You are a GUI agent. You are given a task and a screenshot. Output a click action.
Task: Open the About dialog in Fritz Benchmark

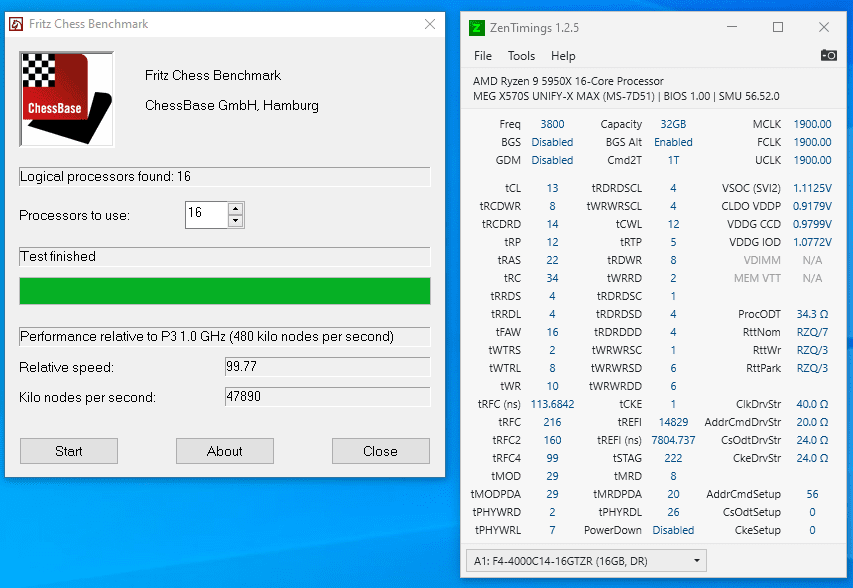(x=225, y=451)
